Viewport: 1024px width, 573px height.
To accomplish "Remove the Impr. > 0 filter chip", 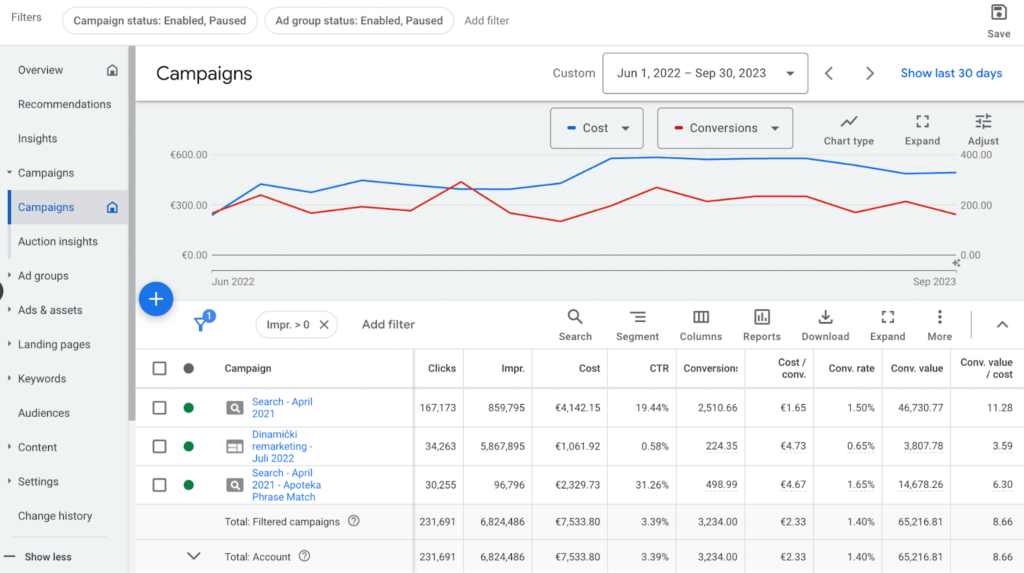I will click(x=324, y=325).
